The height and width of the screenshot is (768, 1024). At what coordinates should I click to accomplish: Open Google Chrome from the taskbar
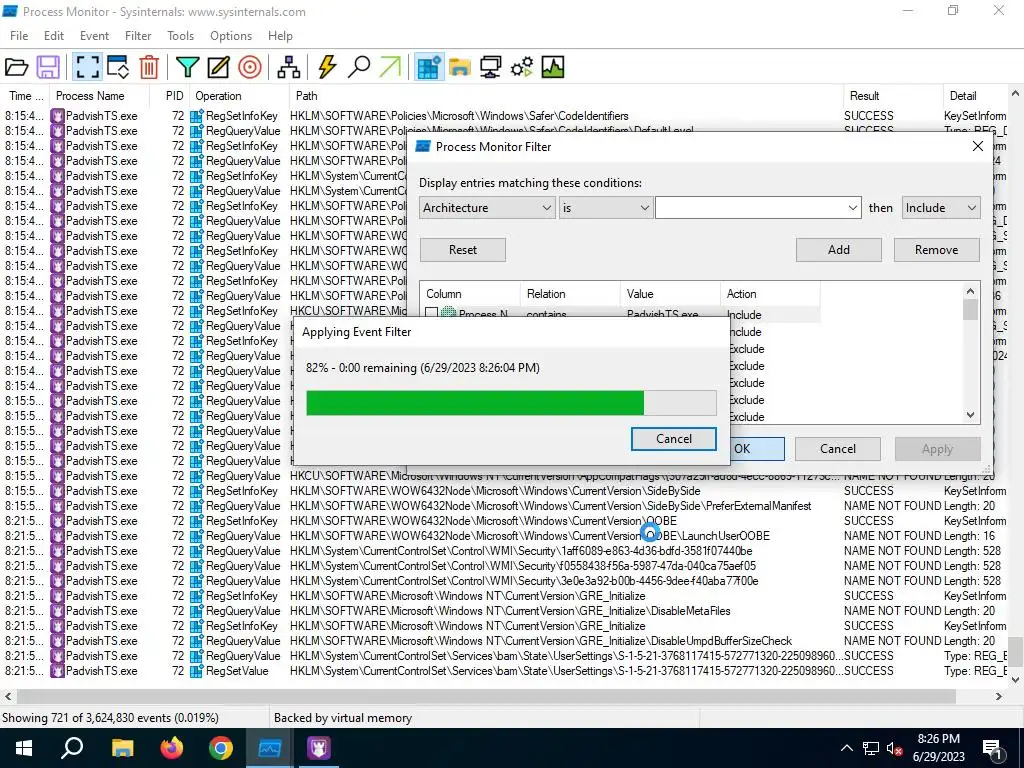tap(221, 748)
